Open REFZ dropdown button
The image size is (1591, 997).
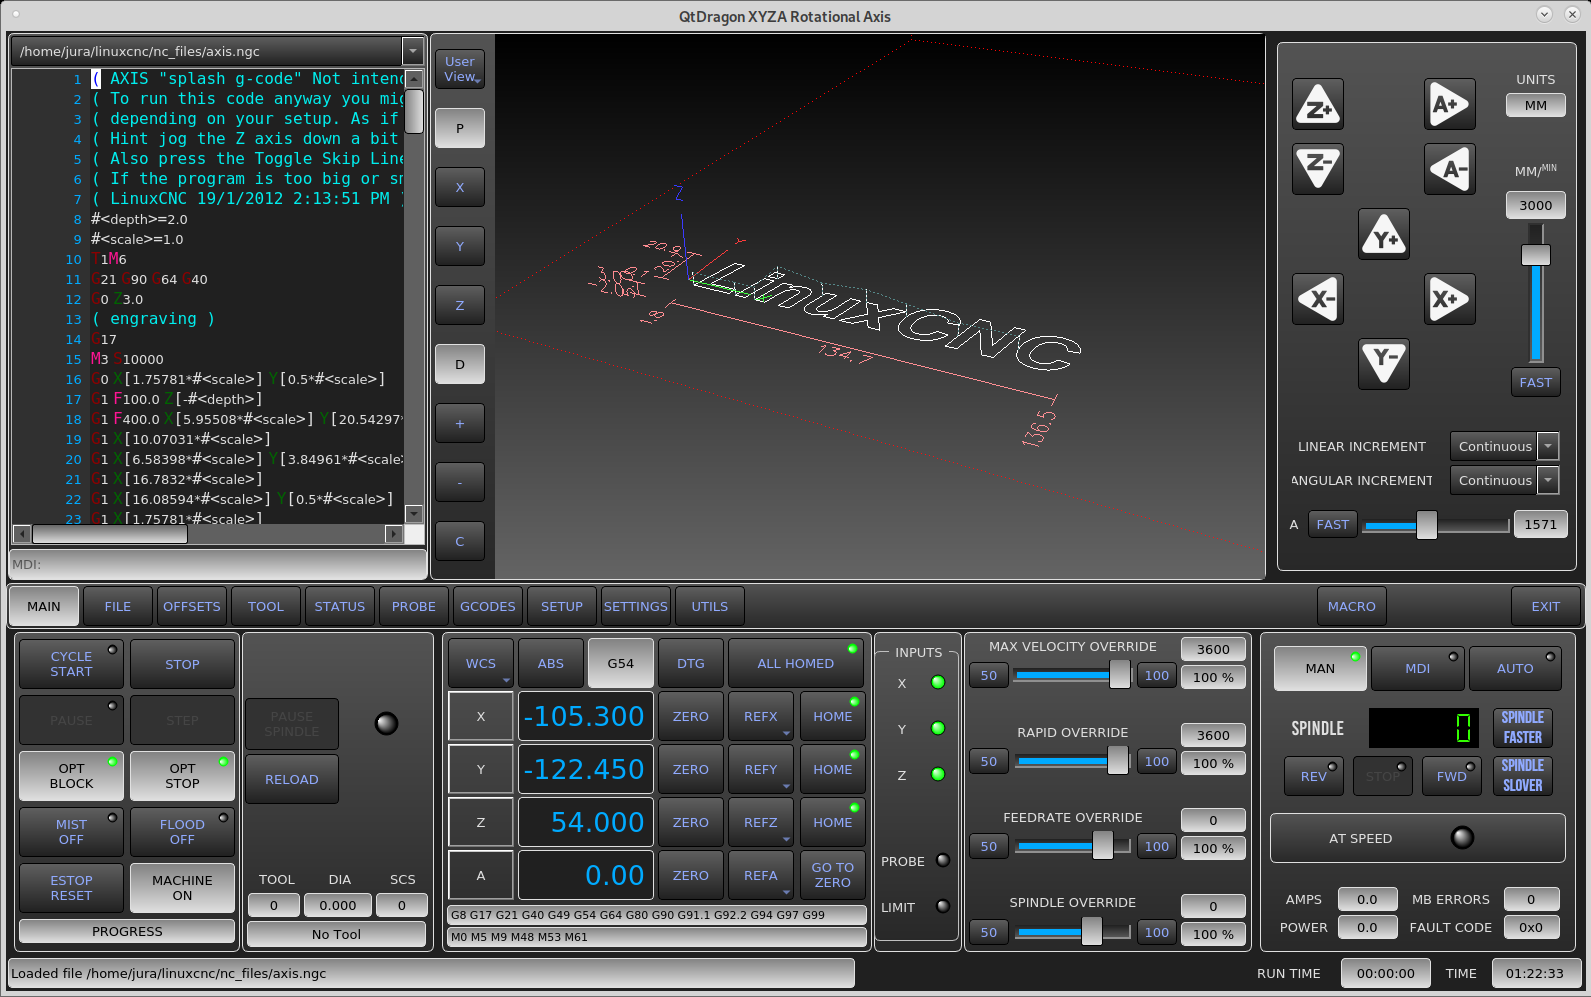click(x=761, y=822)
